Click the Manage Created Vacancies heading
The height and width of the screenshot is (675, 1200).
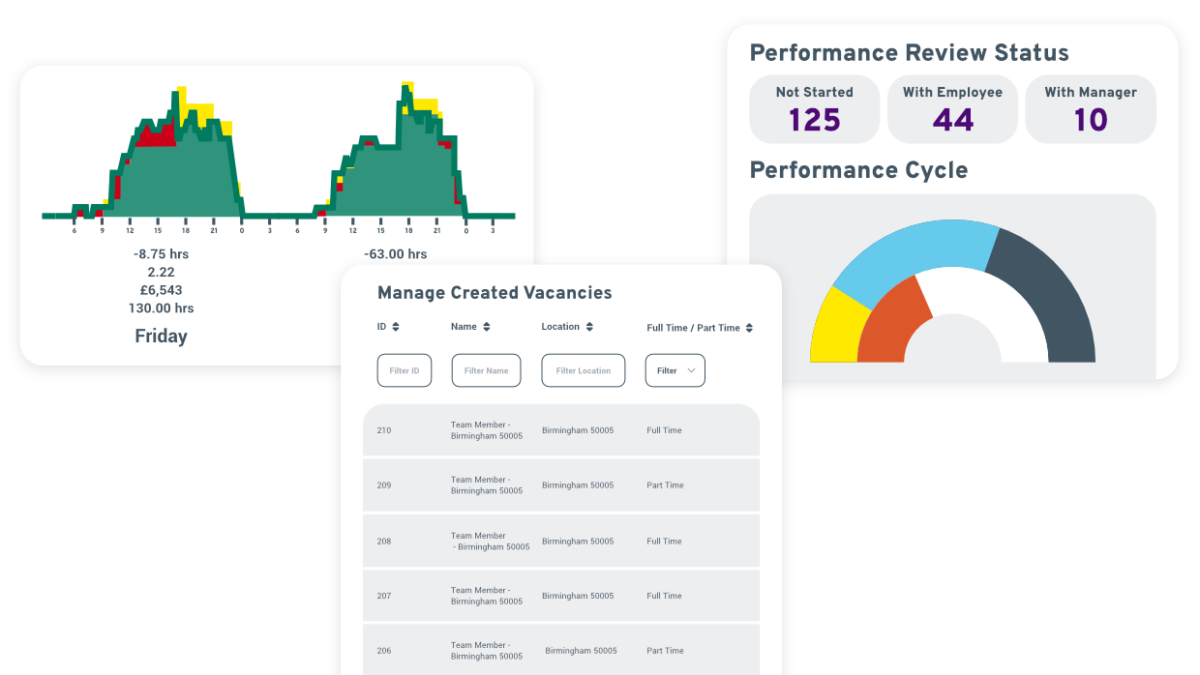[x=494, y=292]
